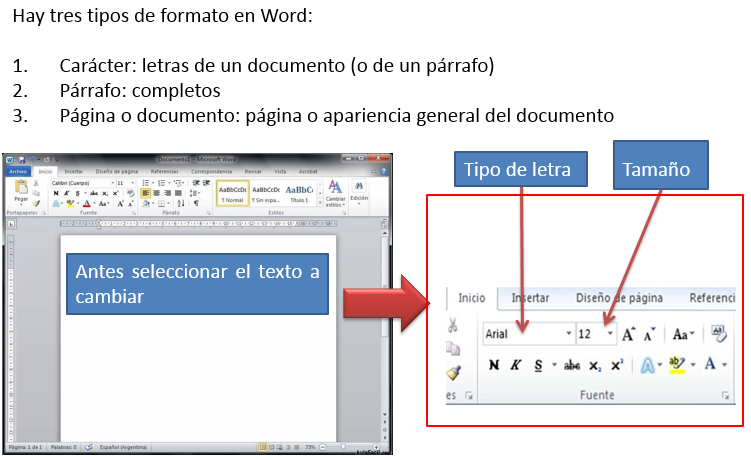
Task: Toggle Underline (S) in enlarged Fuente group
Action: [538, 365]
